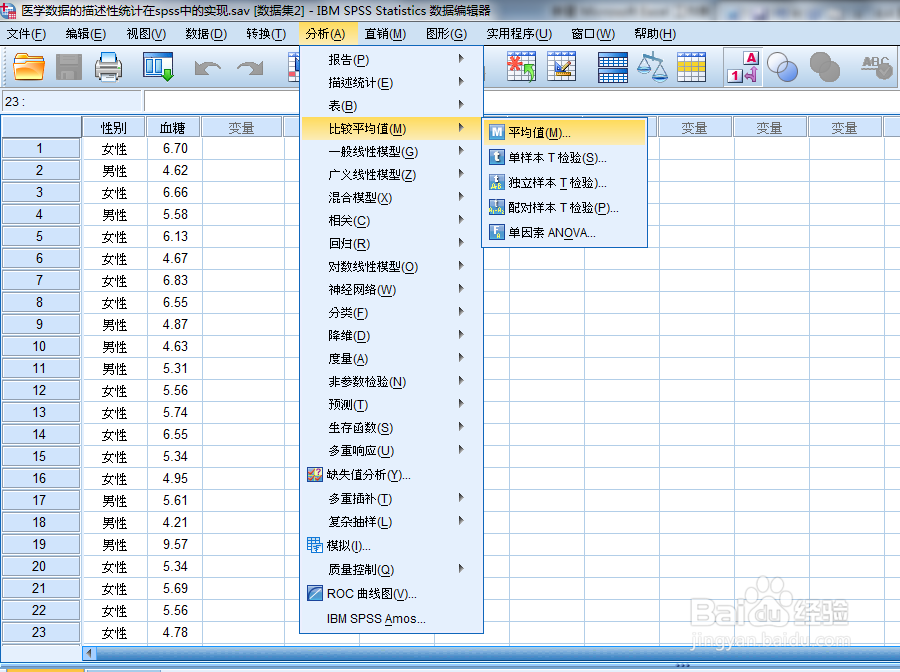The width and height of the screenshot is (900, 672).
Task: Open the 直销(M) menu
Action: tap(385, 34)
